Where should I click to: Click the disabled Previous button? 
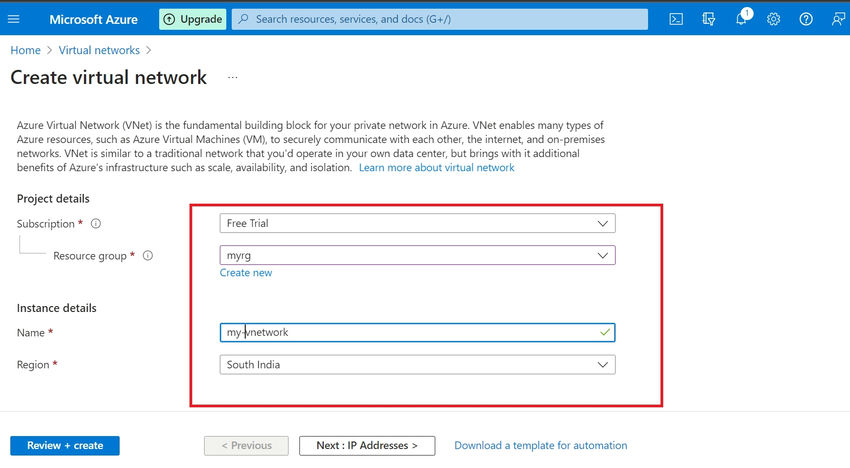(246, 445)
